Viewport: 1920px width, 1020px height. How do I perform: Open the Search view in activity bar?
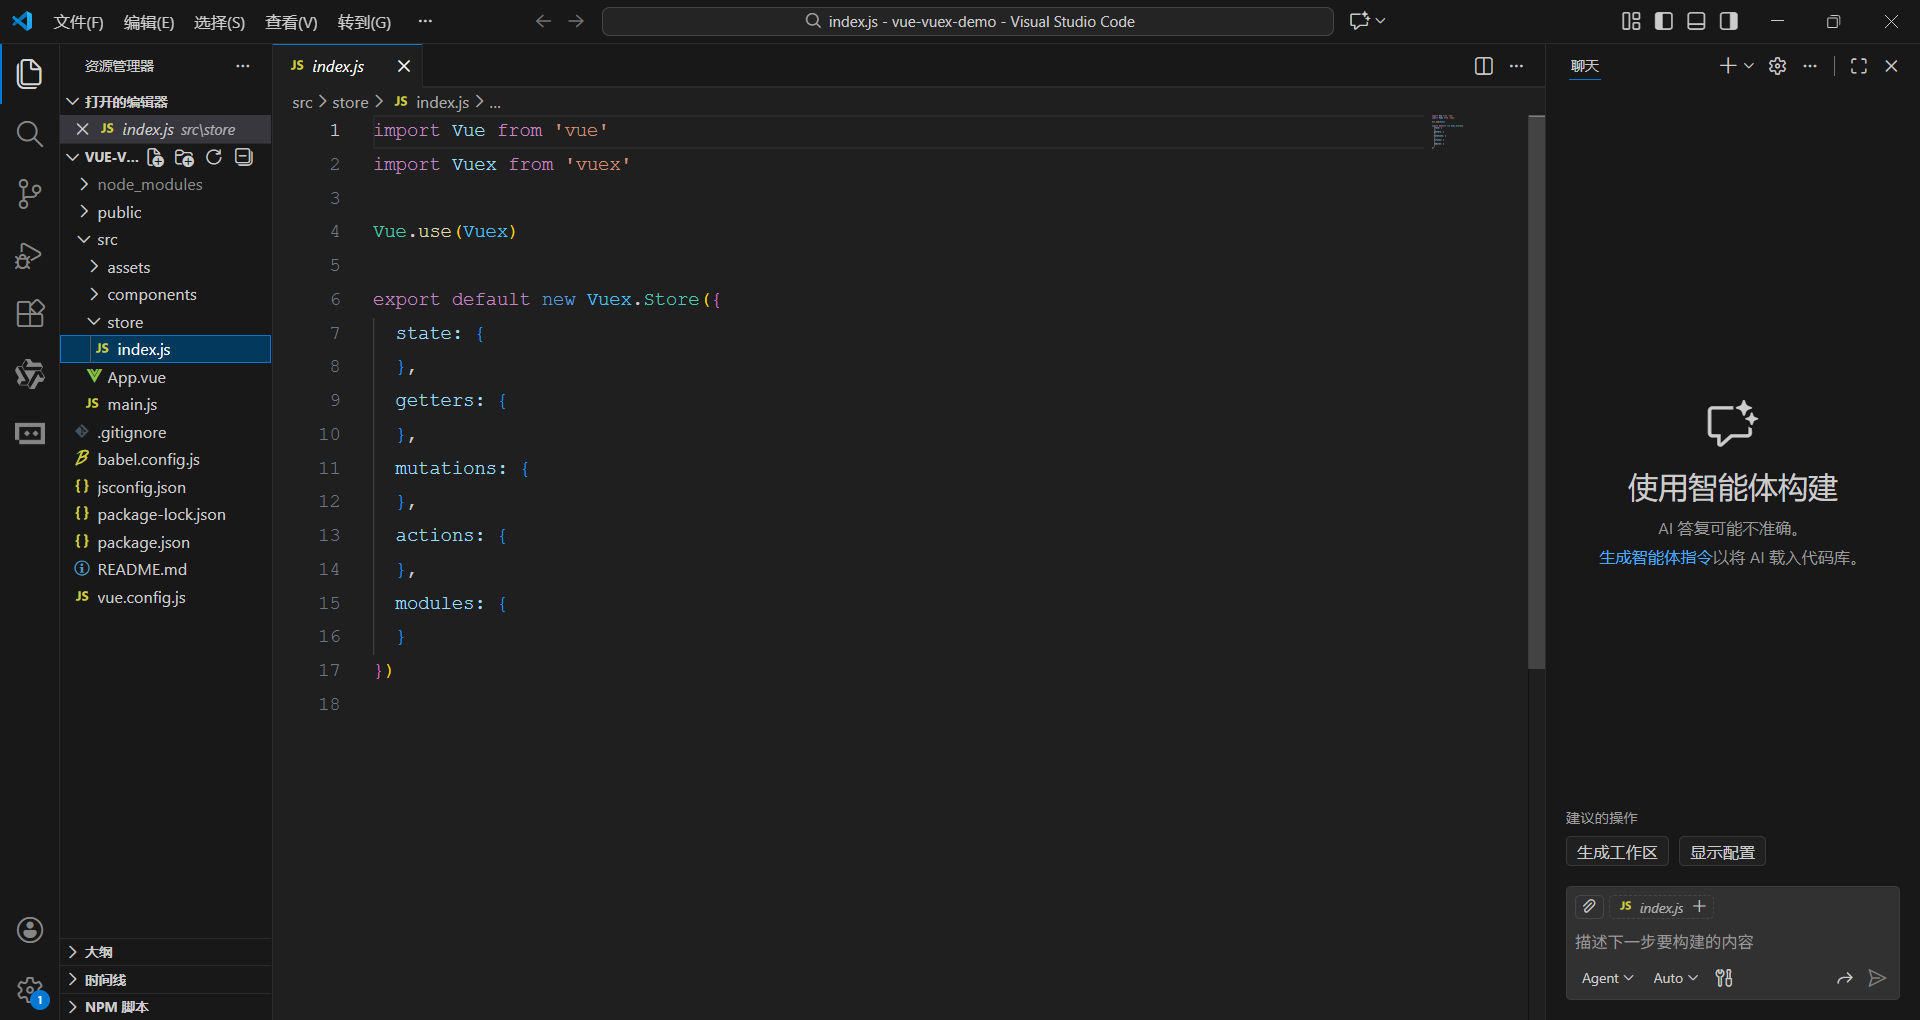(30, 134)
